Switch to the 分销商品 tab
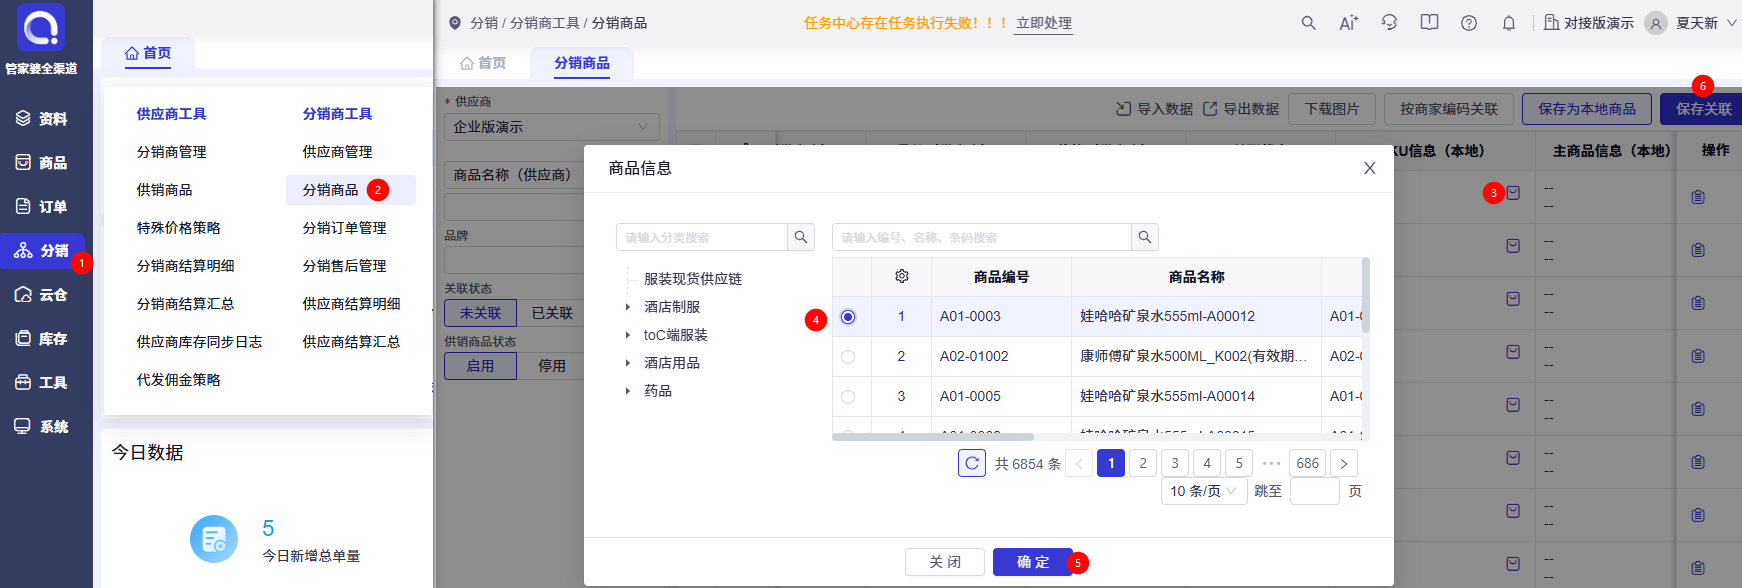 pos(582,63)
